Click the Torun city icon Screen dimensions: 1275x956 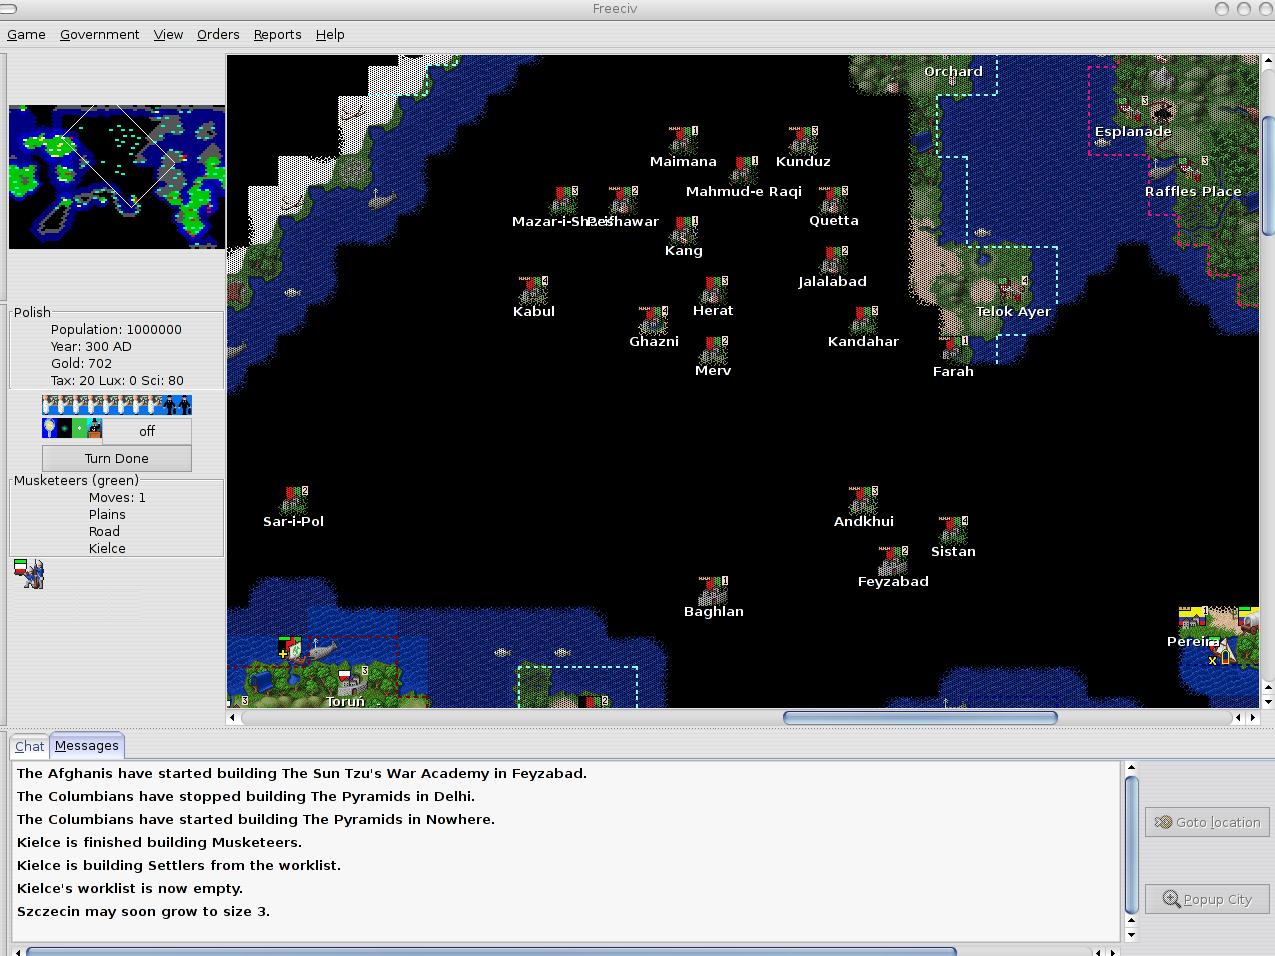click(353, 680)
